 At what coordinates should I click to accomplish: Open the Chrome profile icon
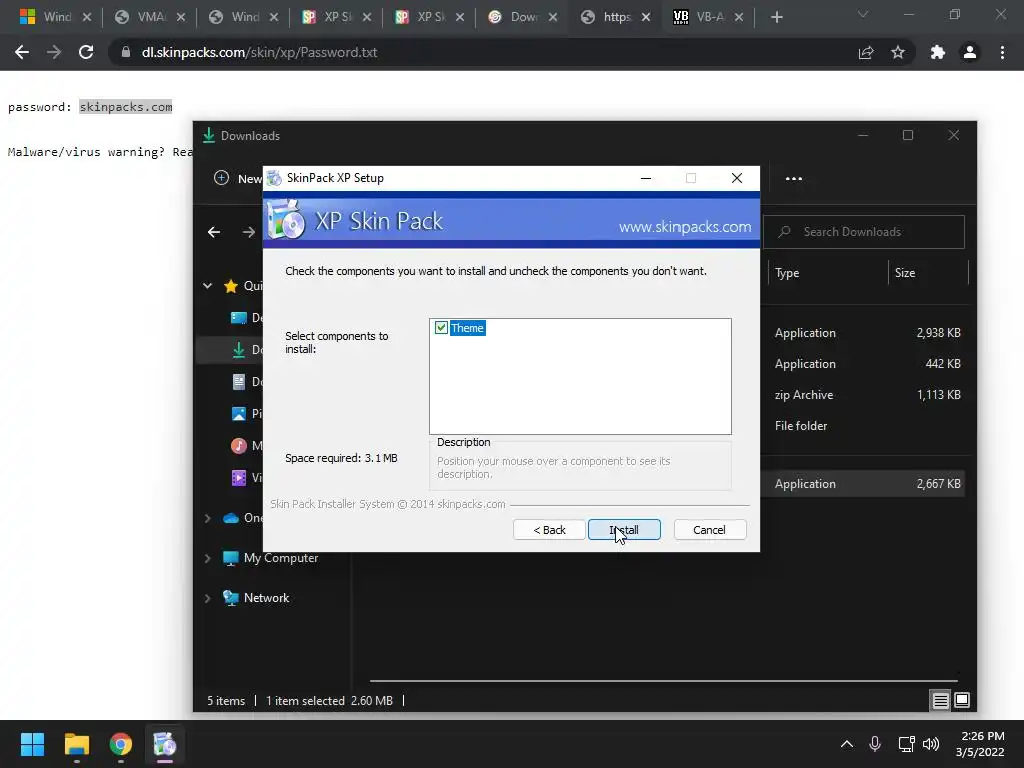tap(970, 52)
